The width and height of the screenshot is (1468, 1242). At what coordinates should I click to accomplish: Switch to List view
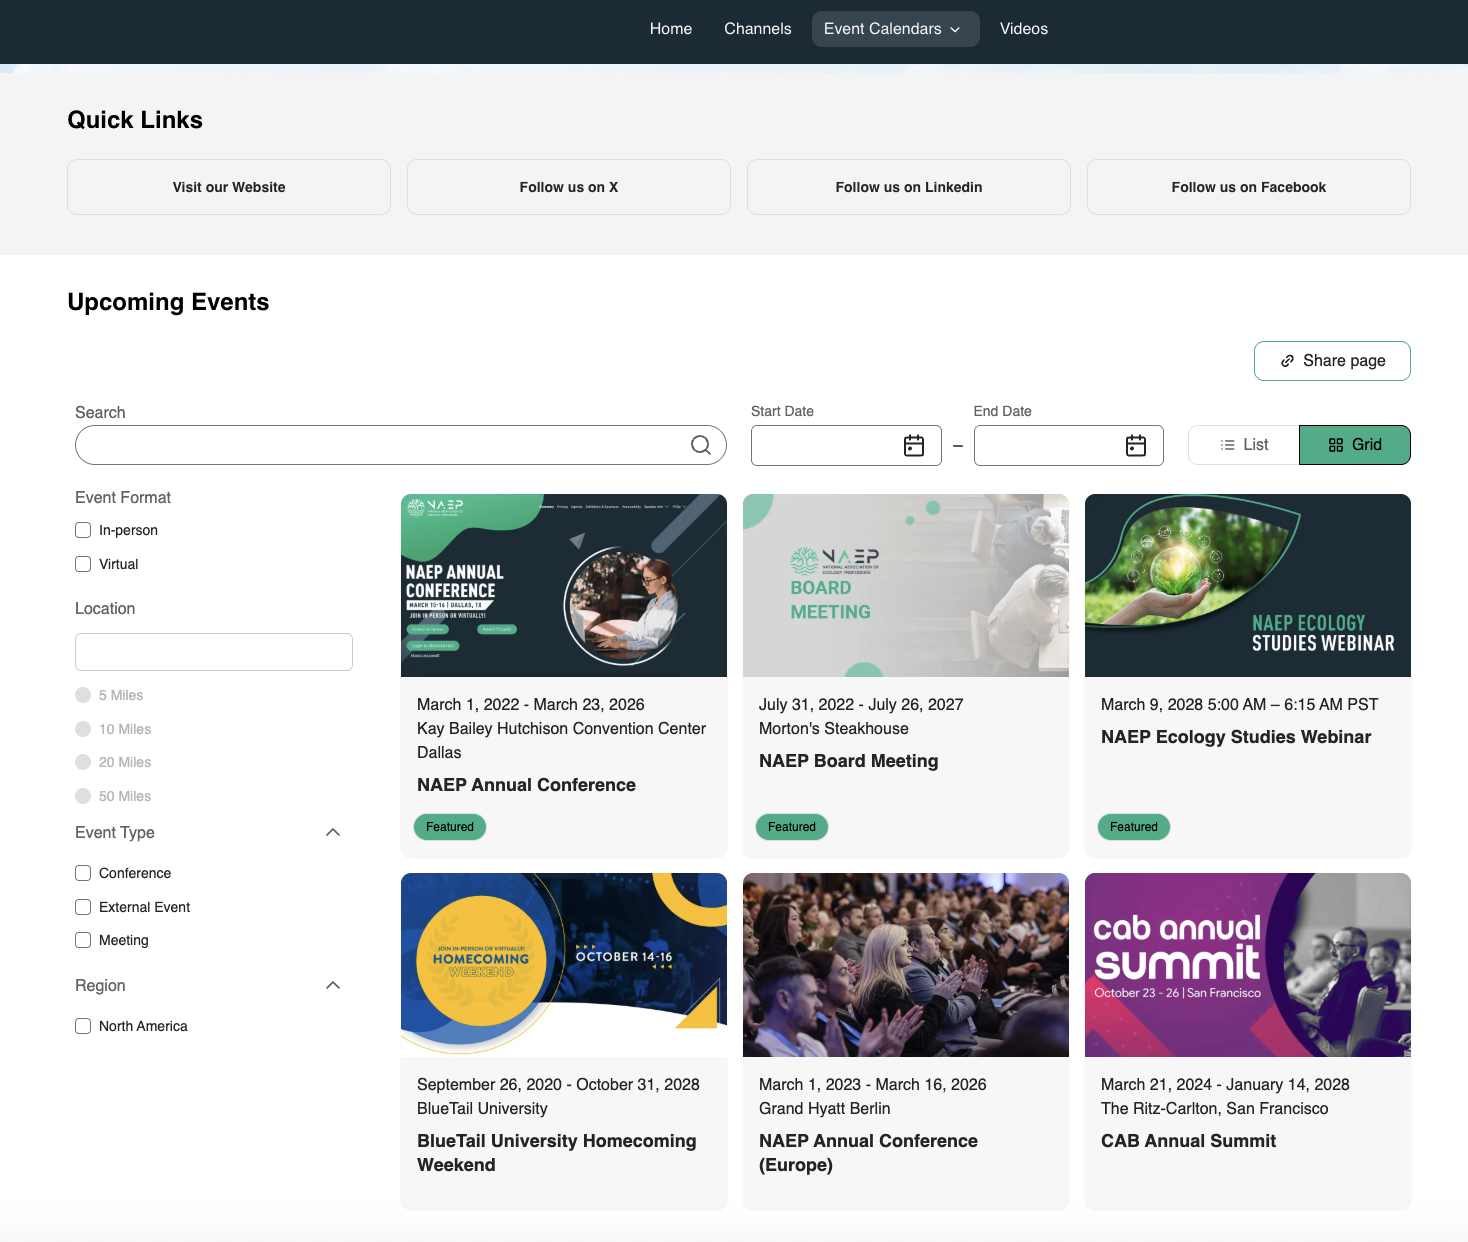[x=1244, y=445]
